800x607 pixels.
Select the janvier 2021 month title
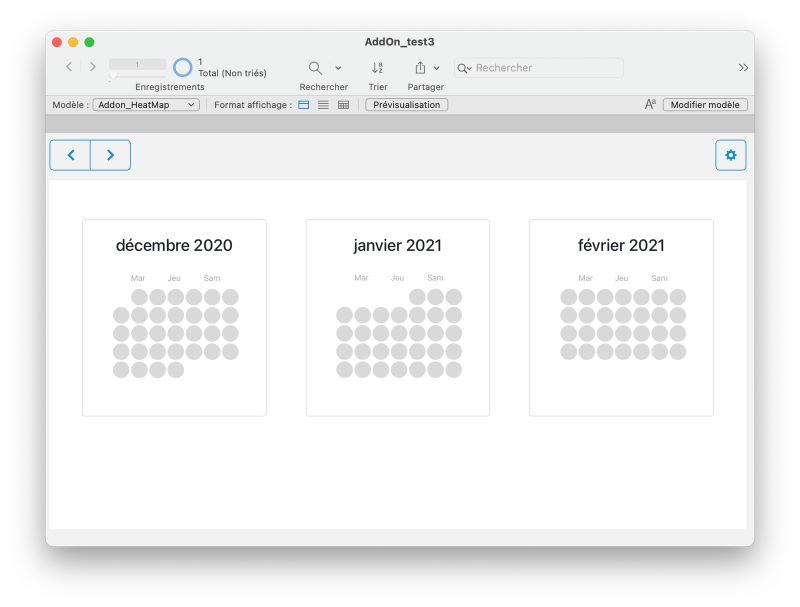[397, 245]
